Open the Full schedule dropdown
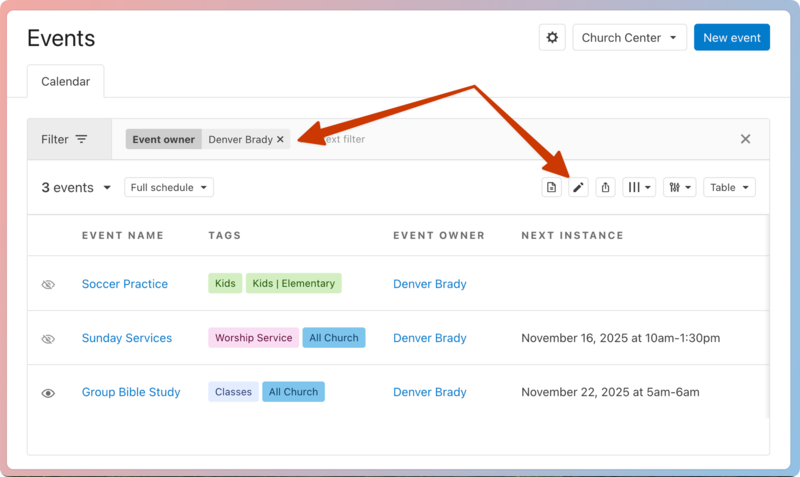800x477 pixels. (x=169, y=187)
